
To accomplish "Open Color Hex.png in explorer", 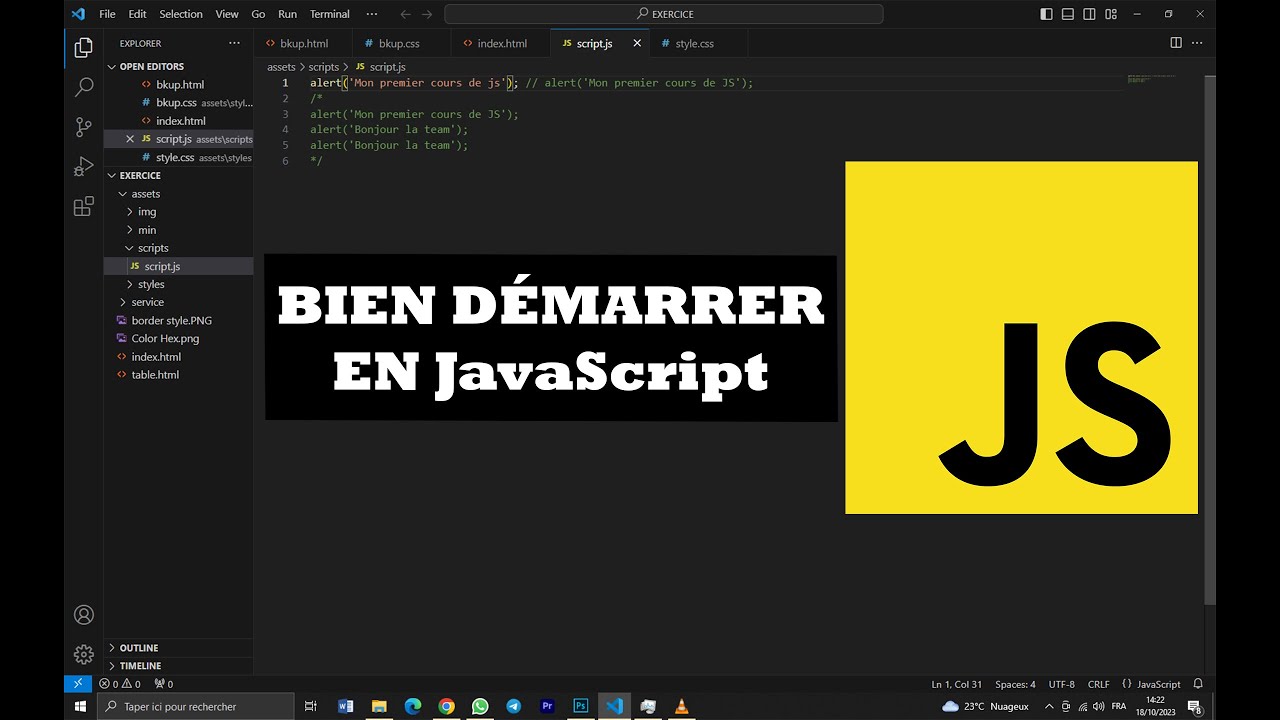I will coord(178,339).
